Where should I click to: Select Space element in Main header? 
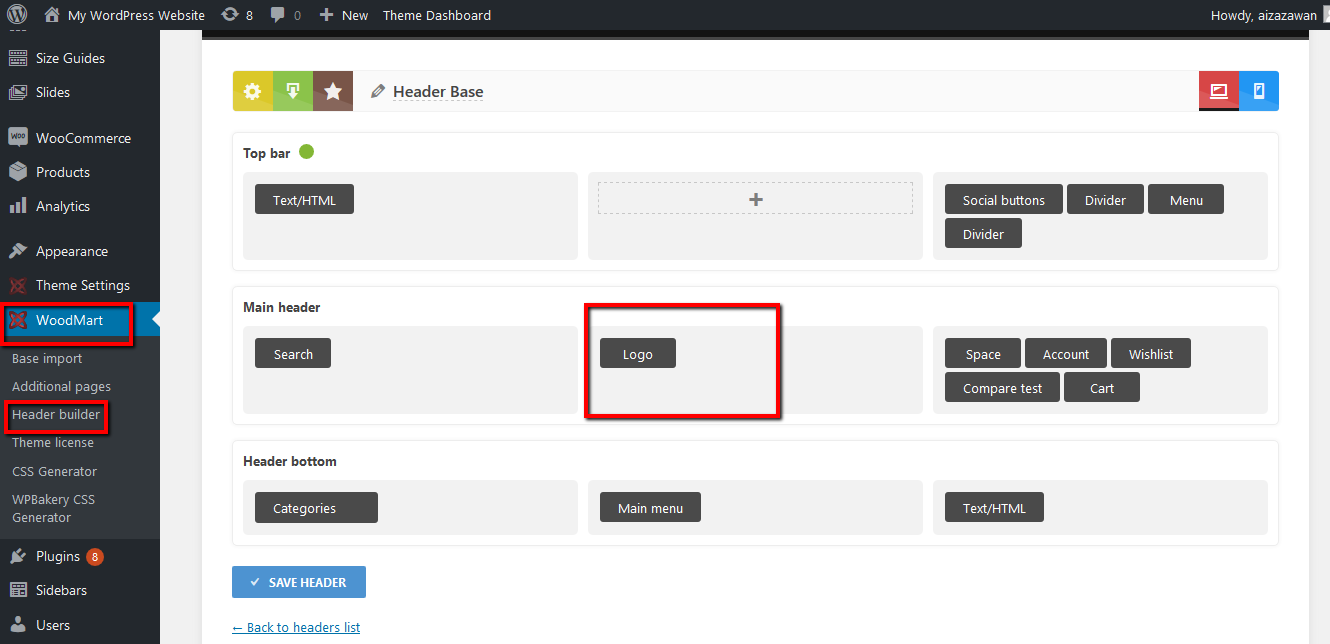[x=983, y=354]
